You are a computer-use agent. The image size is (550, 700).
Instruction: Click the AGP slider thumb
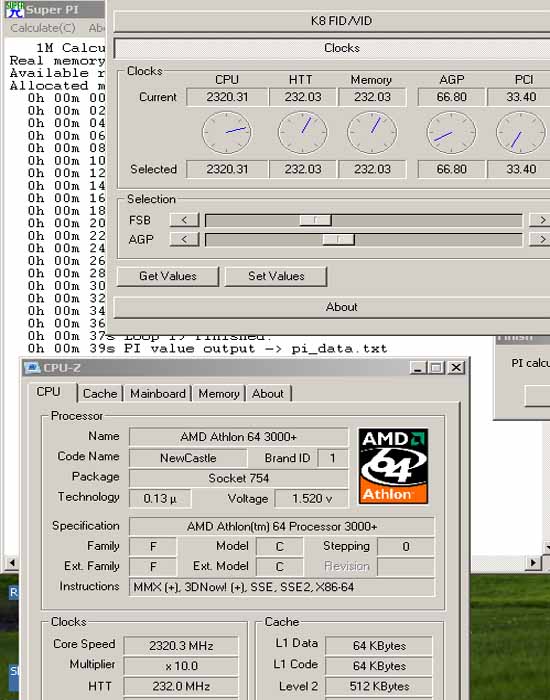pyautogui.click(x=338, y=240)
